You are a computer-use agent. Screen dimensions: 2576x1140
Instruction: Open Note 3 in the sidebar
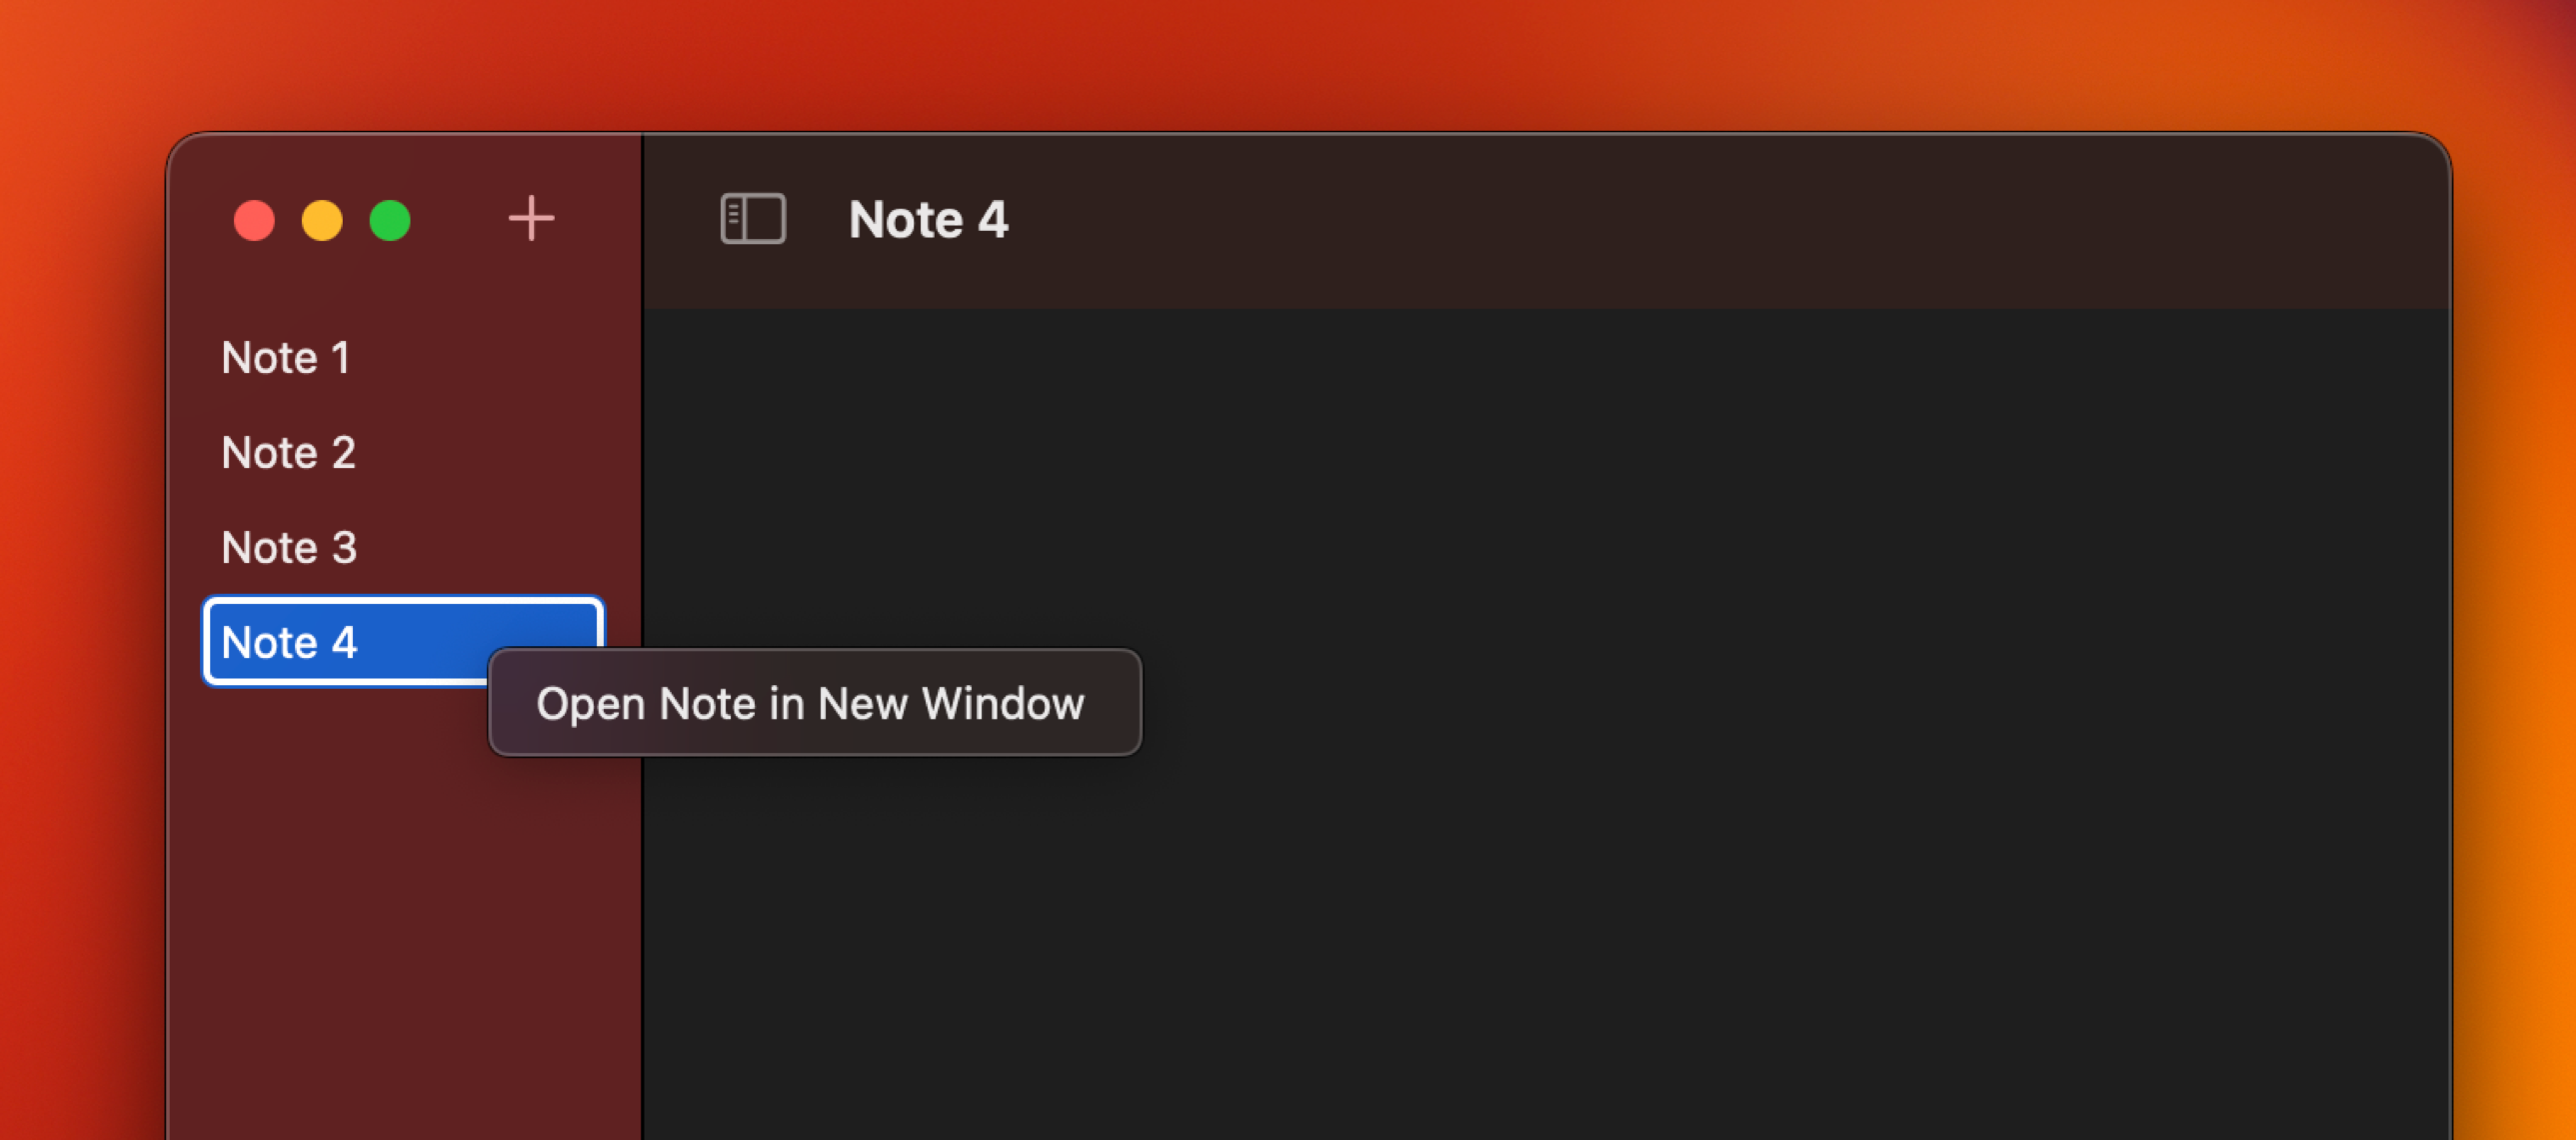pos(288,547)
